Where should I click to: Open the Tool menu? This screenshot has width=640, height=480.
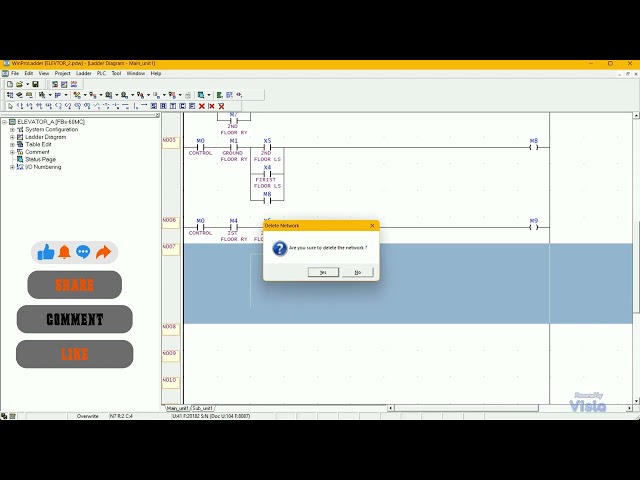tap(116, 73)
